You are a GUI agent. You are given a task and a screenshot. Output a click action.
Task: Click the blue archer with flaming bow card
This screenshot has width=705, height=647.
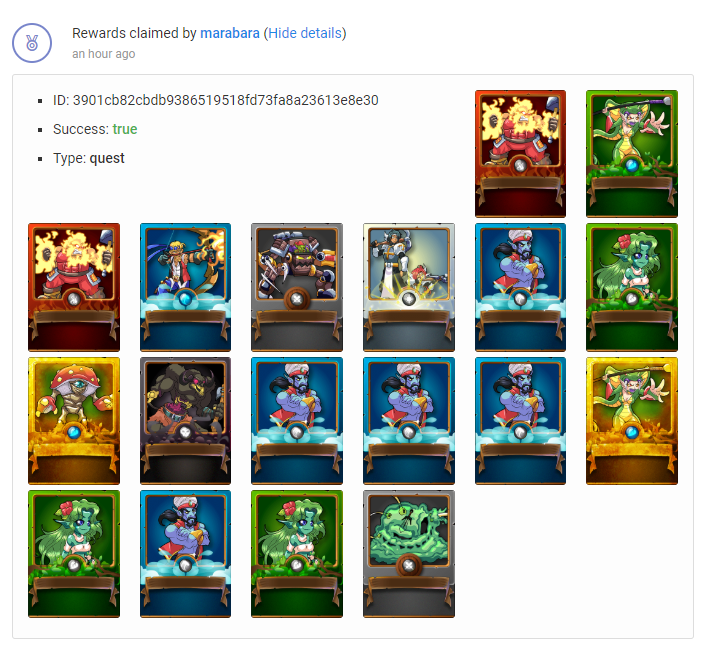[x=185, y=287]
